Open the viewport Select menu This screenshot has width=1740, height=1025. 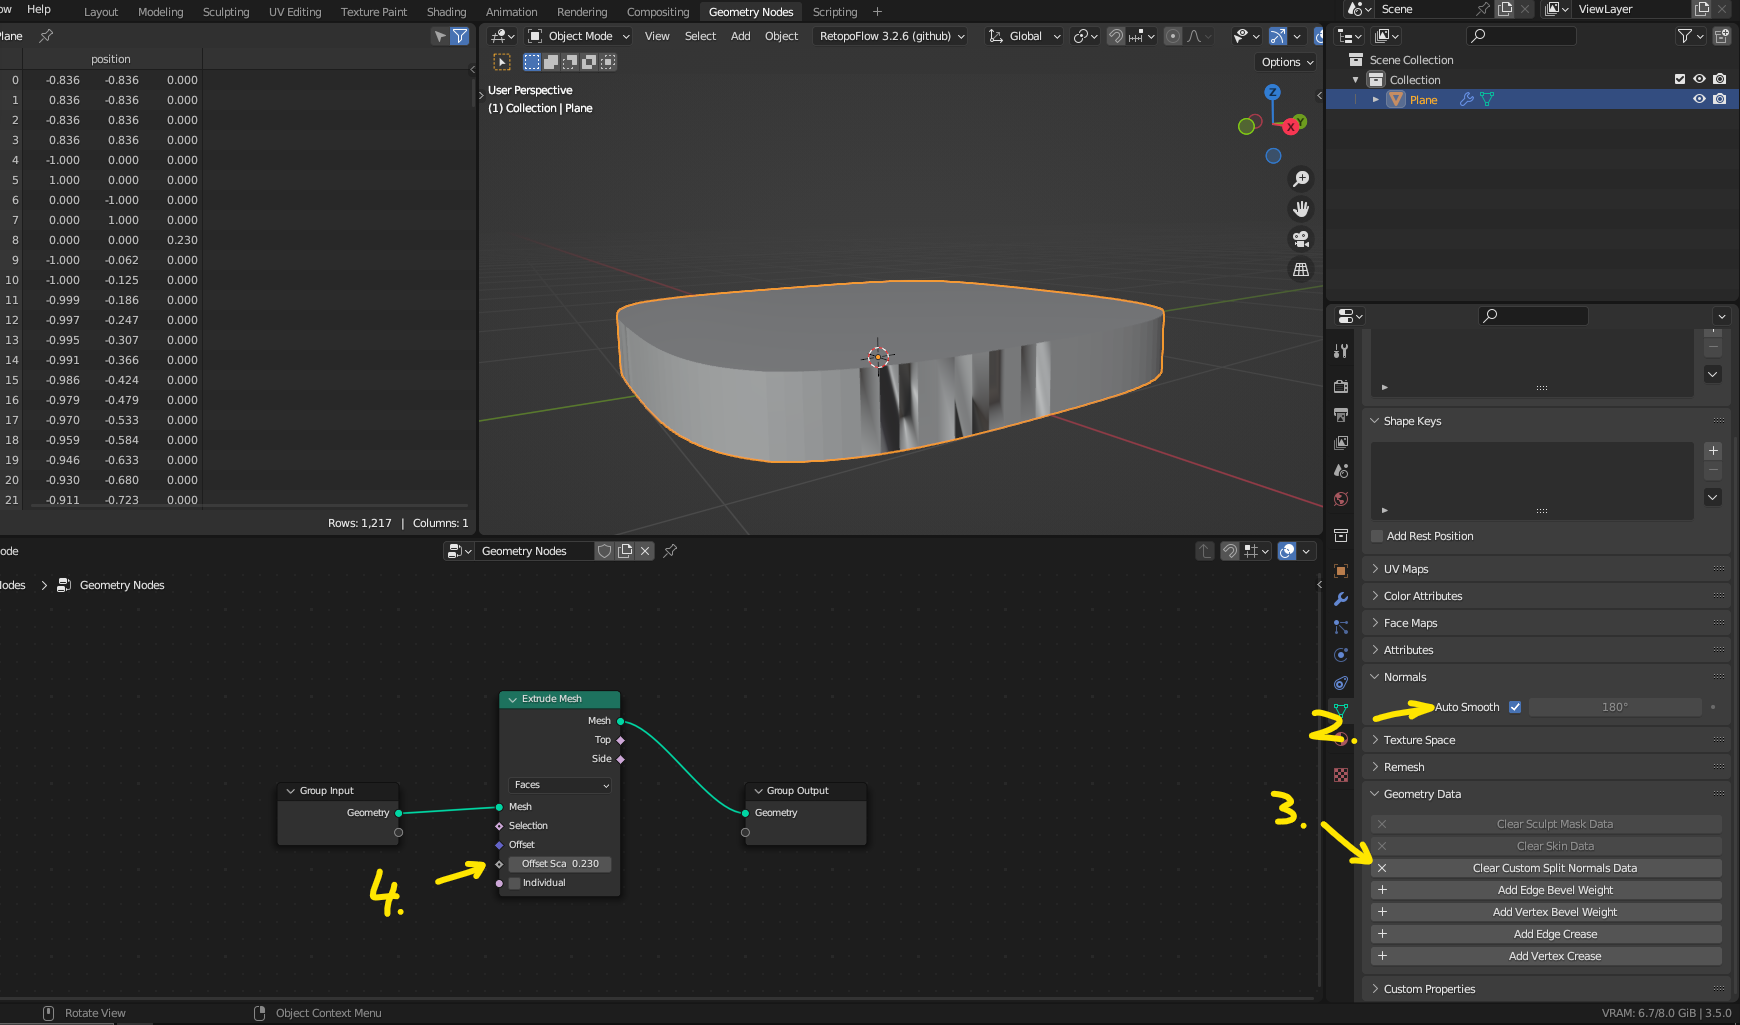(x=700, y=36)
